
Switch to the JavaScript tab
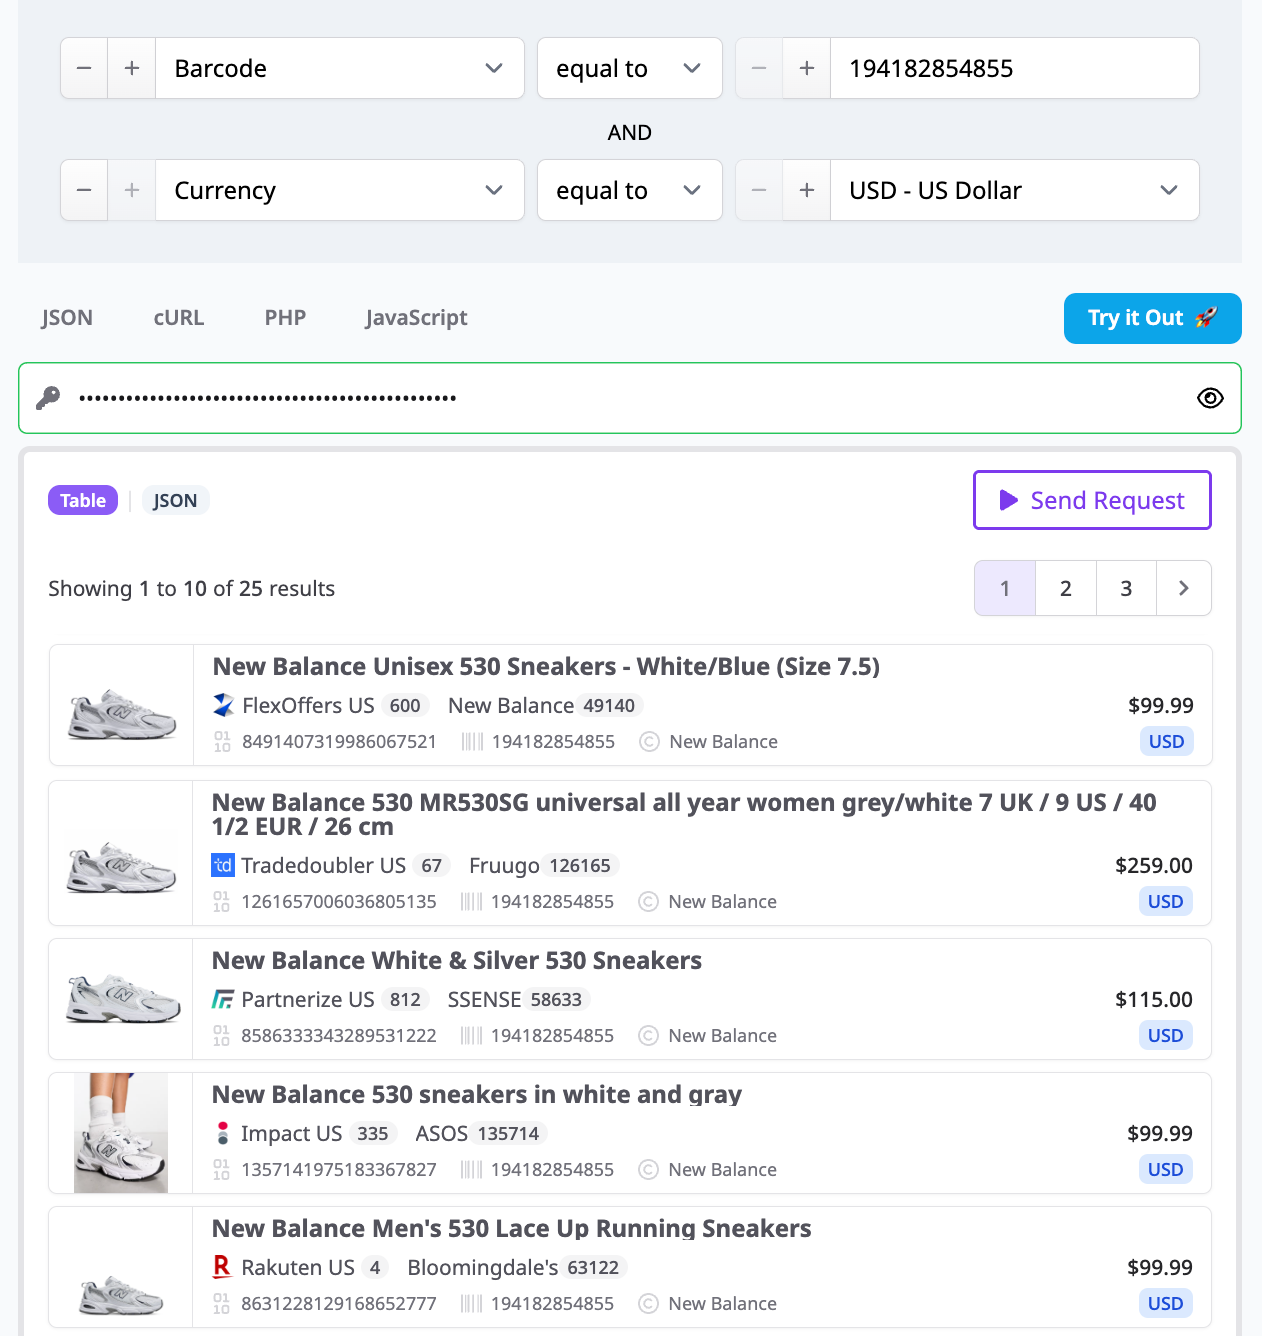(416, 318)
